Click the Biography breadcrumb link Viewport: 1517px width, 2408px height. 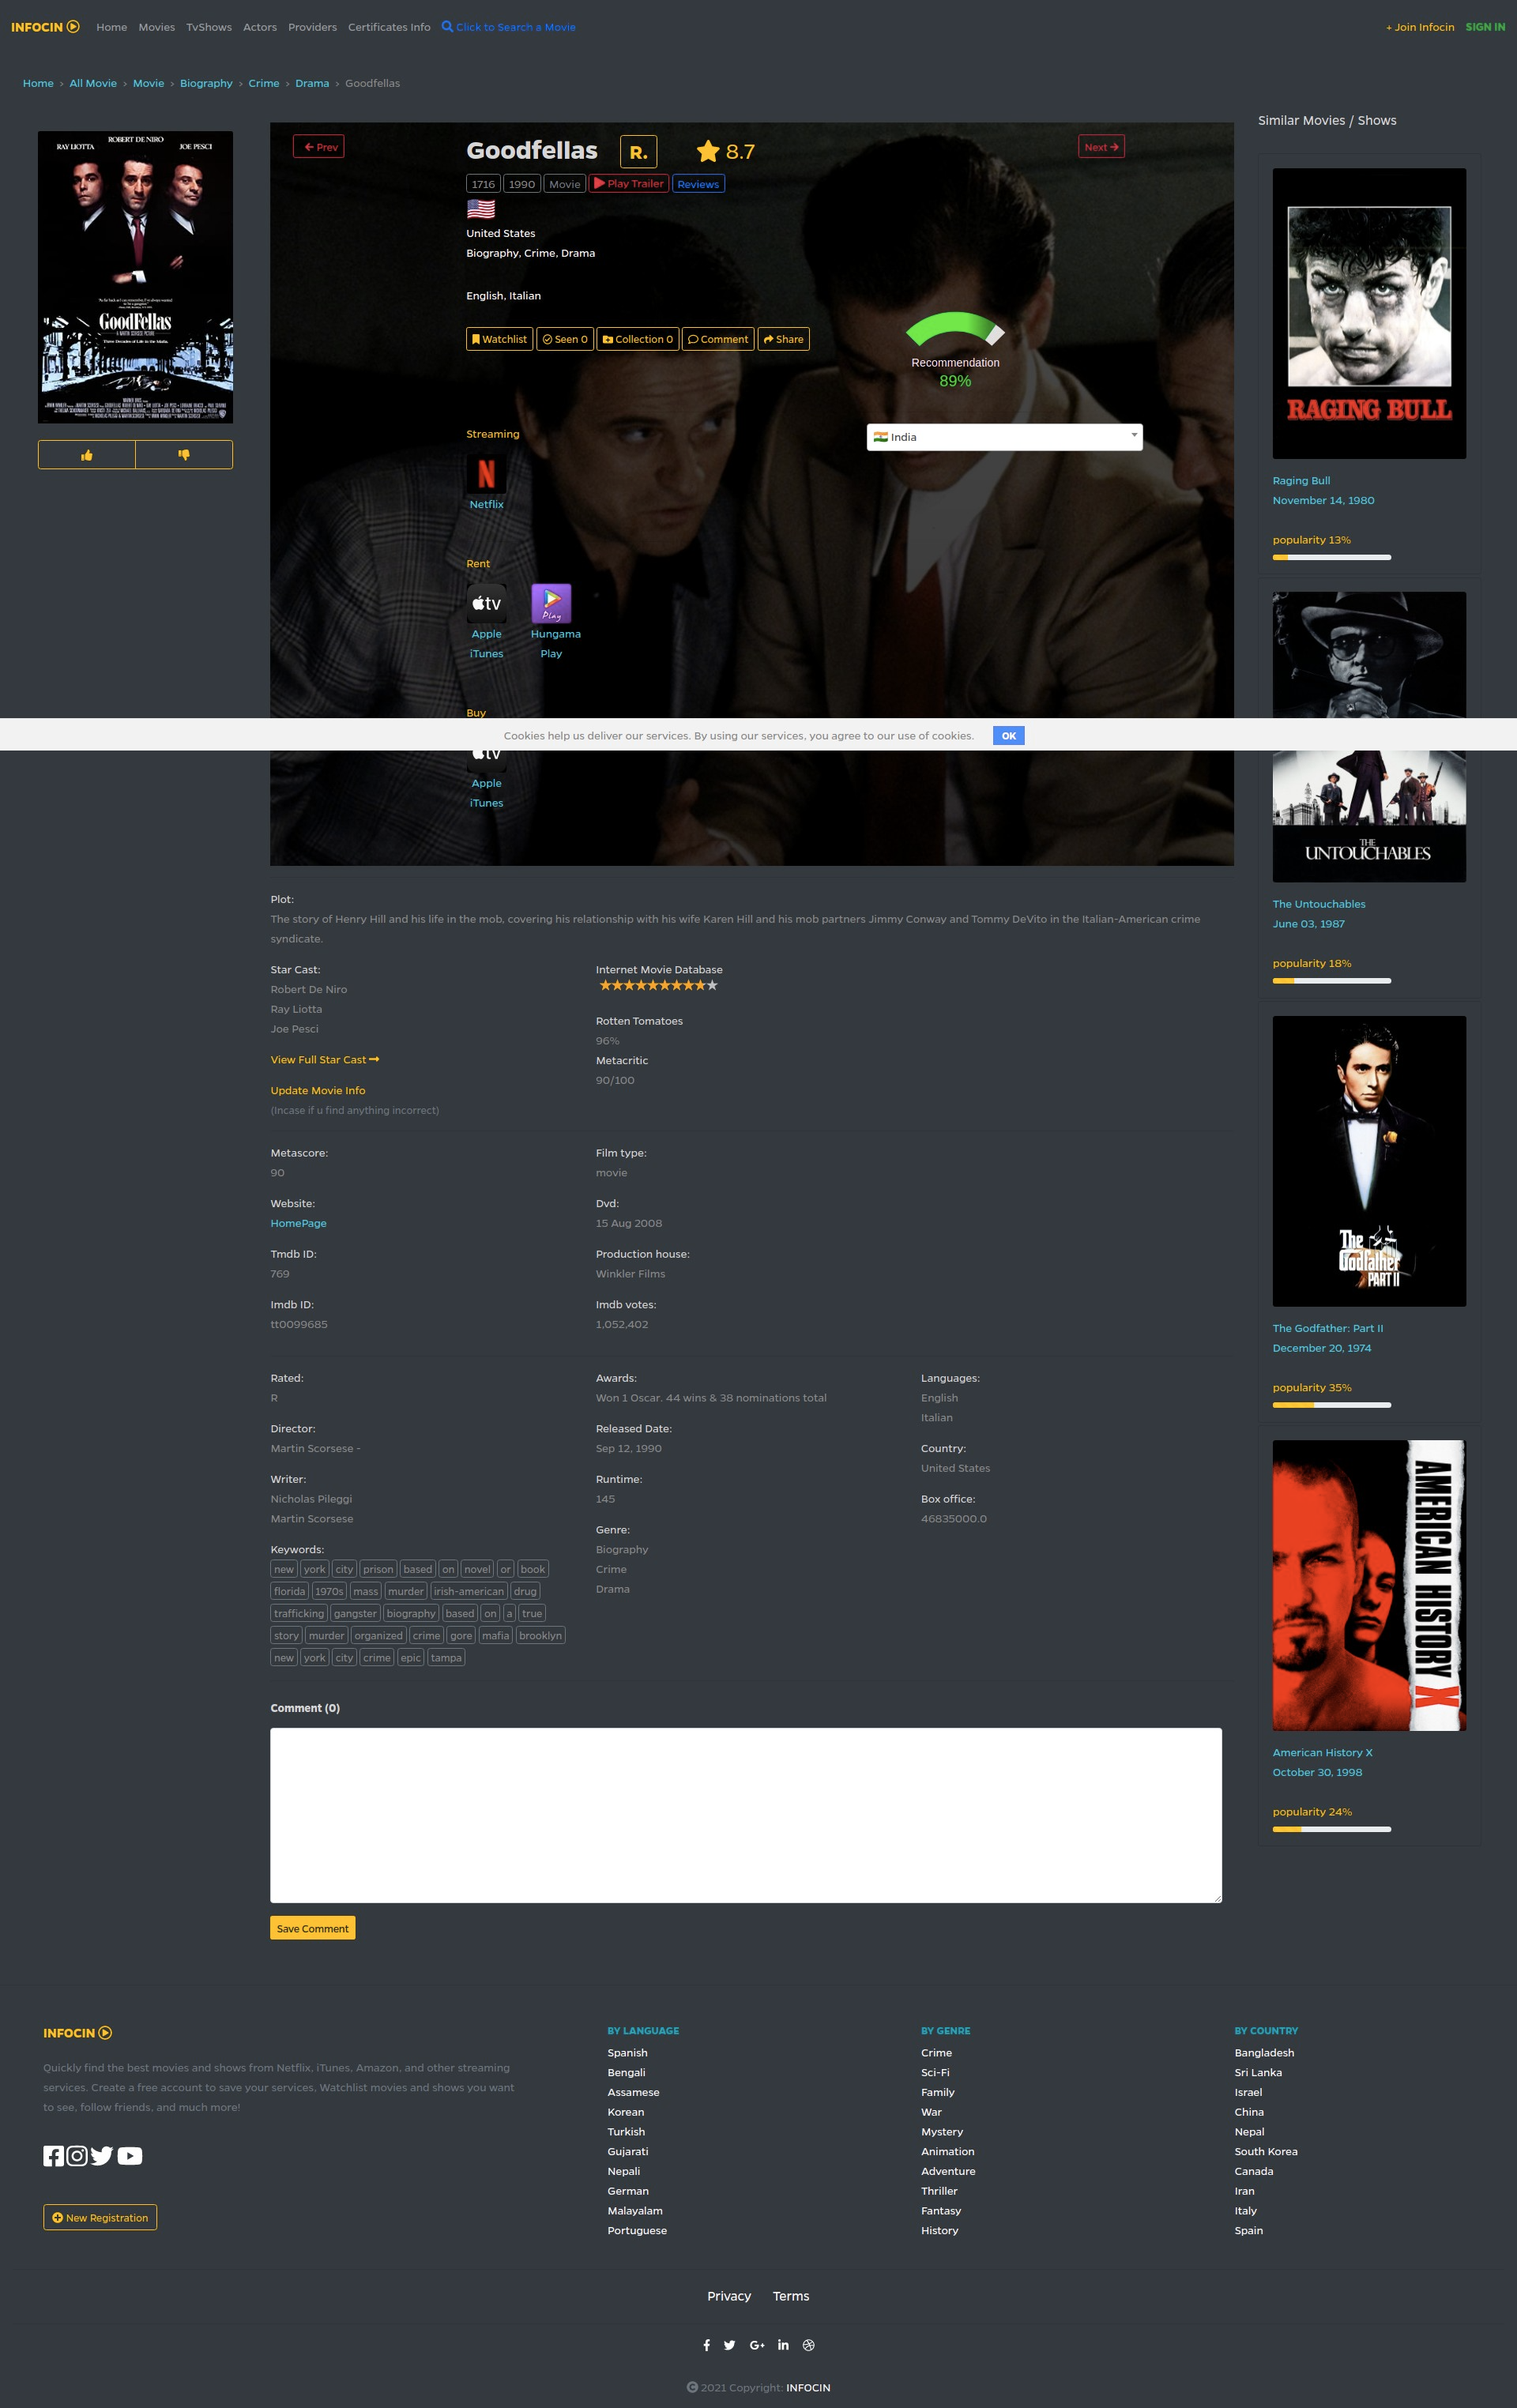[x=206, y=83]
